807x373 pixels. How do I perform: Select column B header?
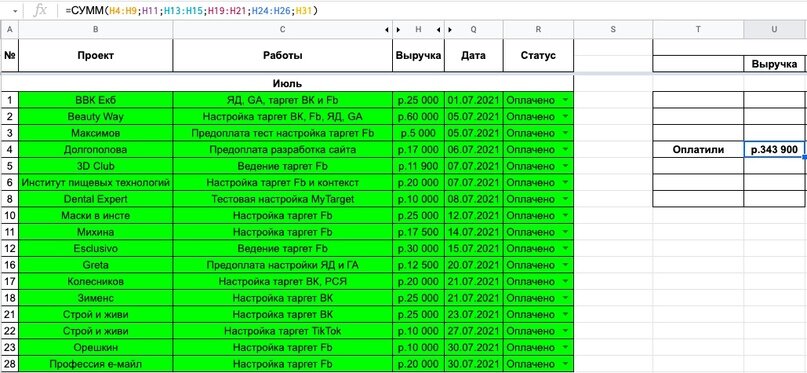pos(96,30)
